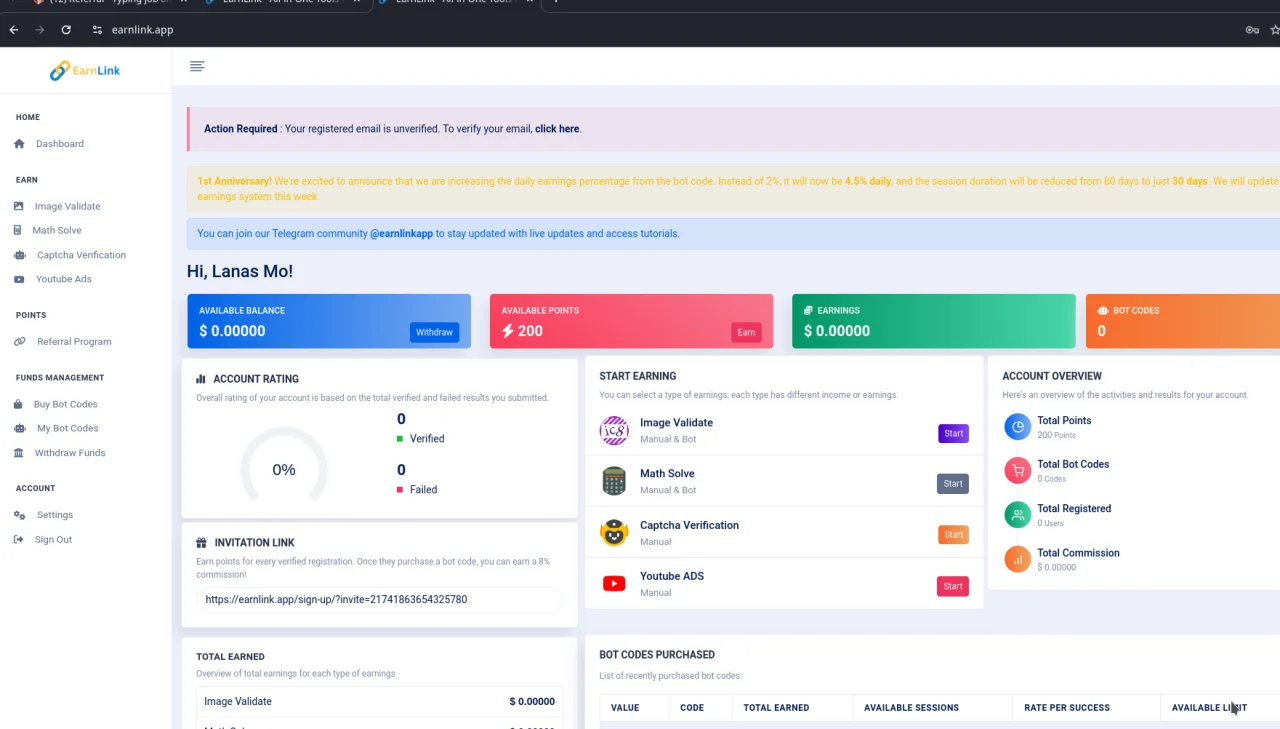
Task: Click the Dashboard home icon
Action: (19, 144)
